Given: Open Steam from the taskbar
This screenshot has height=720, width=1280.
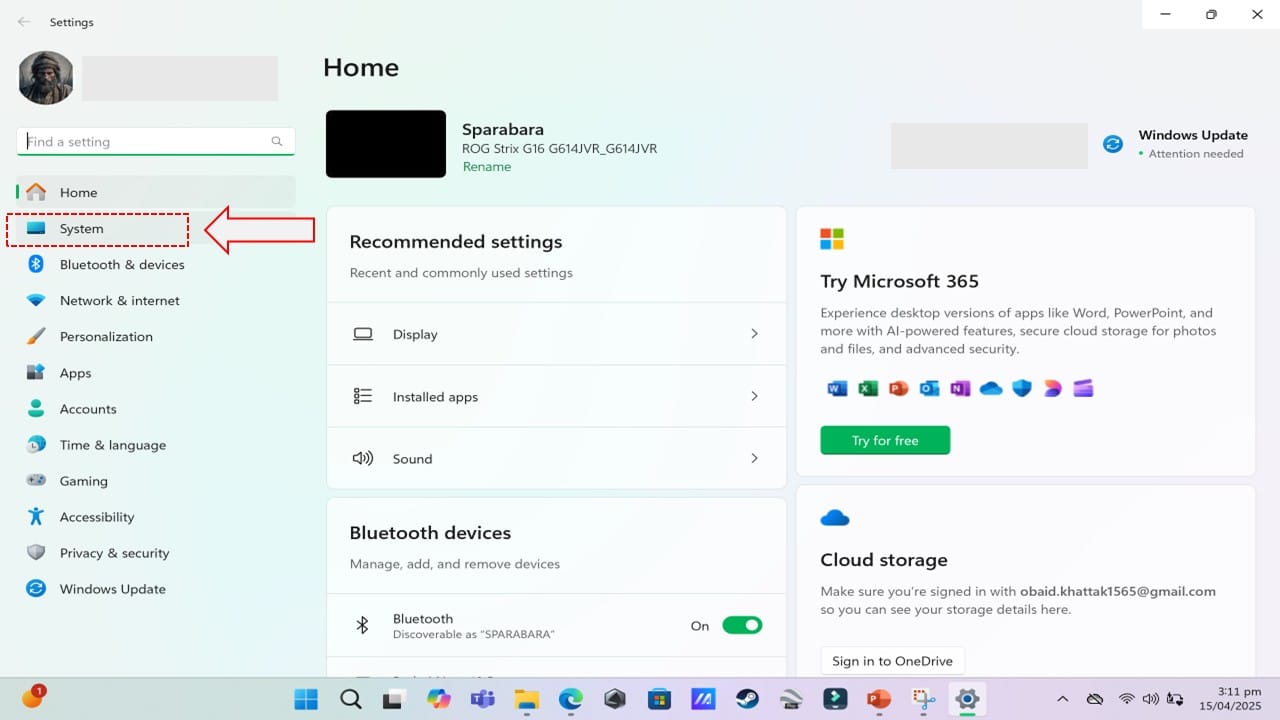Looking at the screenshot, I should [747, 699].
